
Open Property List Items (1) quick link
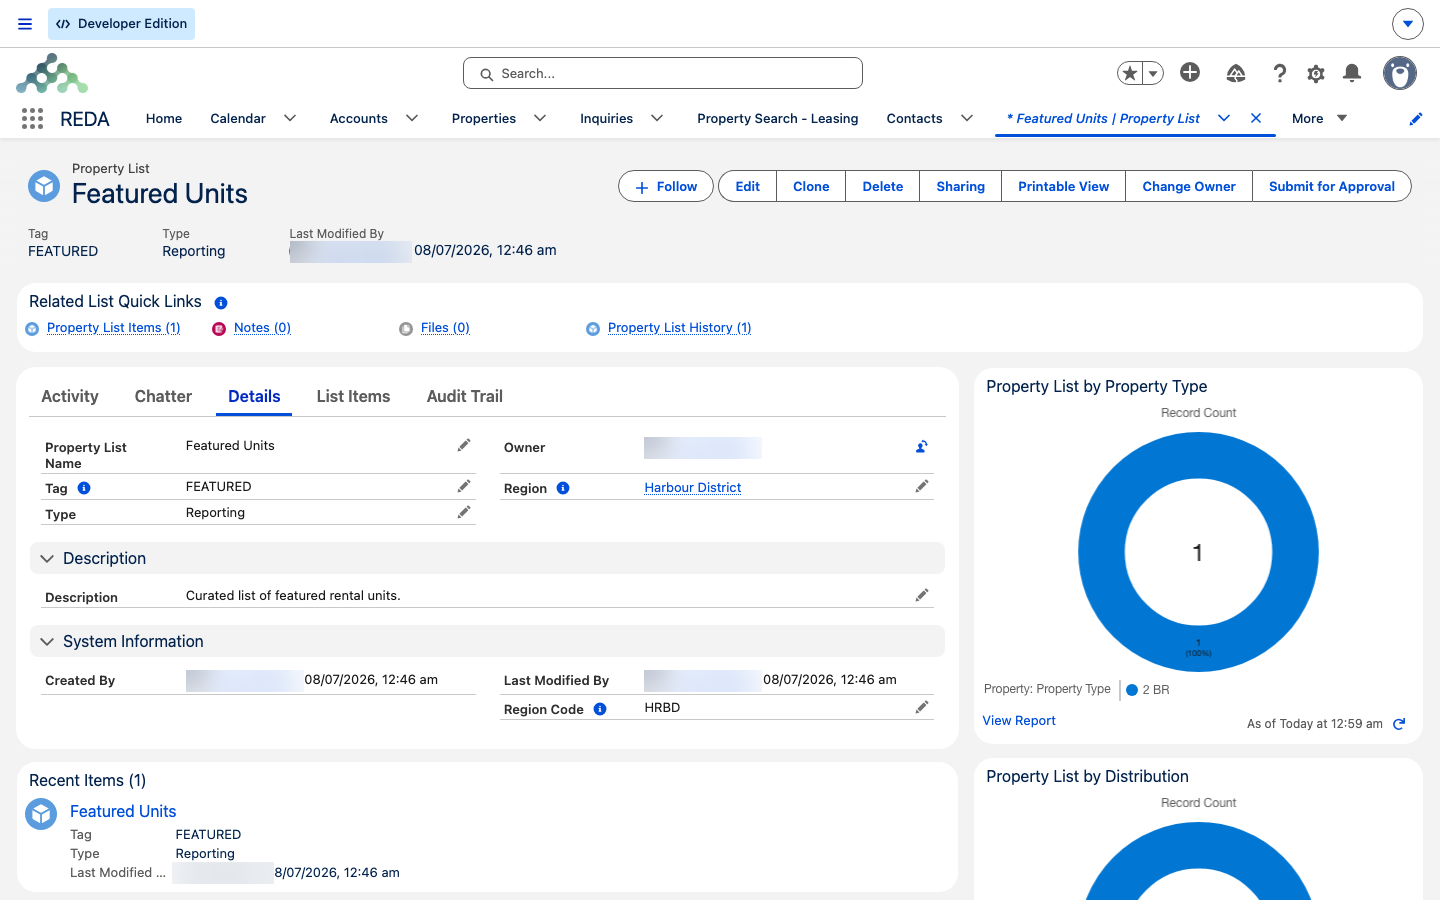pos(114,328)
